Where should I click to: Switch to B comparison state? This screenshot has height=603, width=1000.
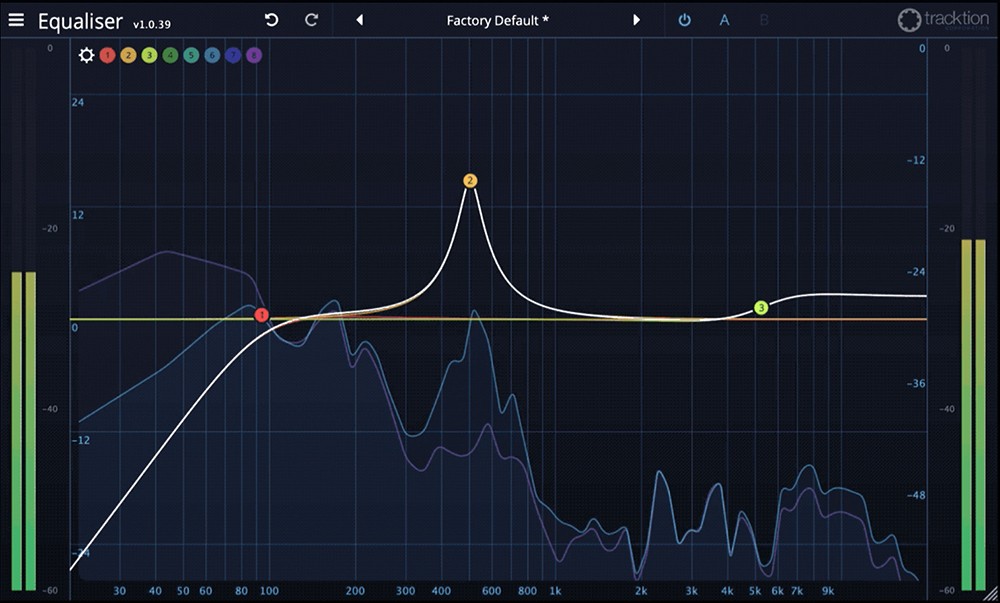pyautogui.click(x=764, y=20)
